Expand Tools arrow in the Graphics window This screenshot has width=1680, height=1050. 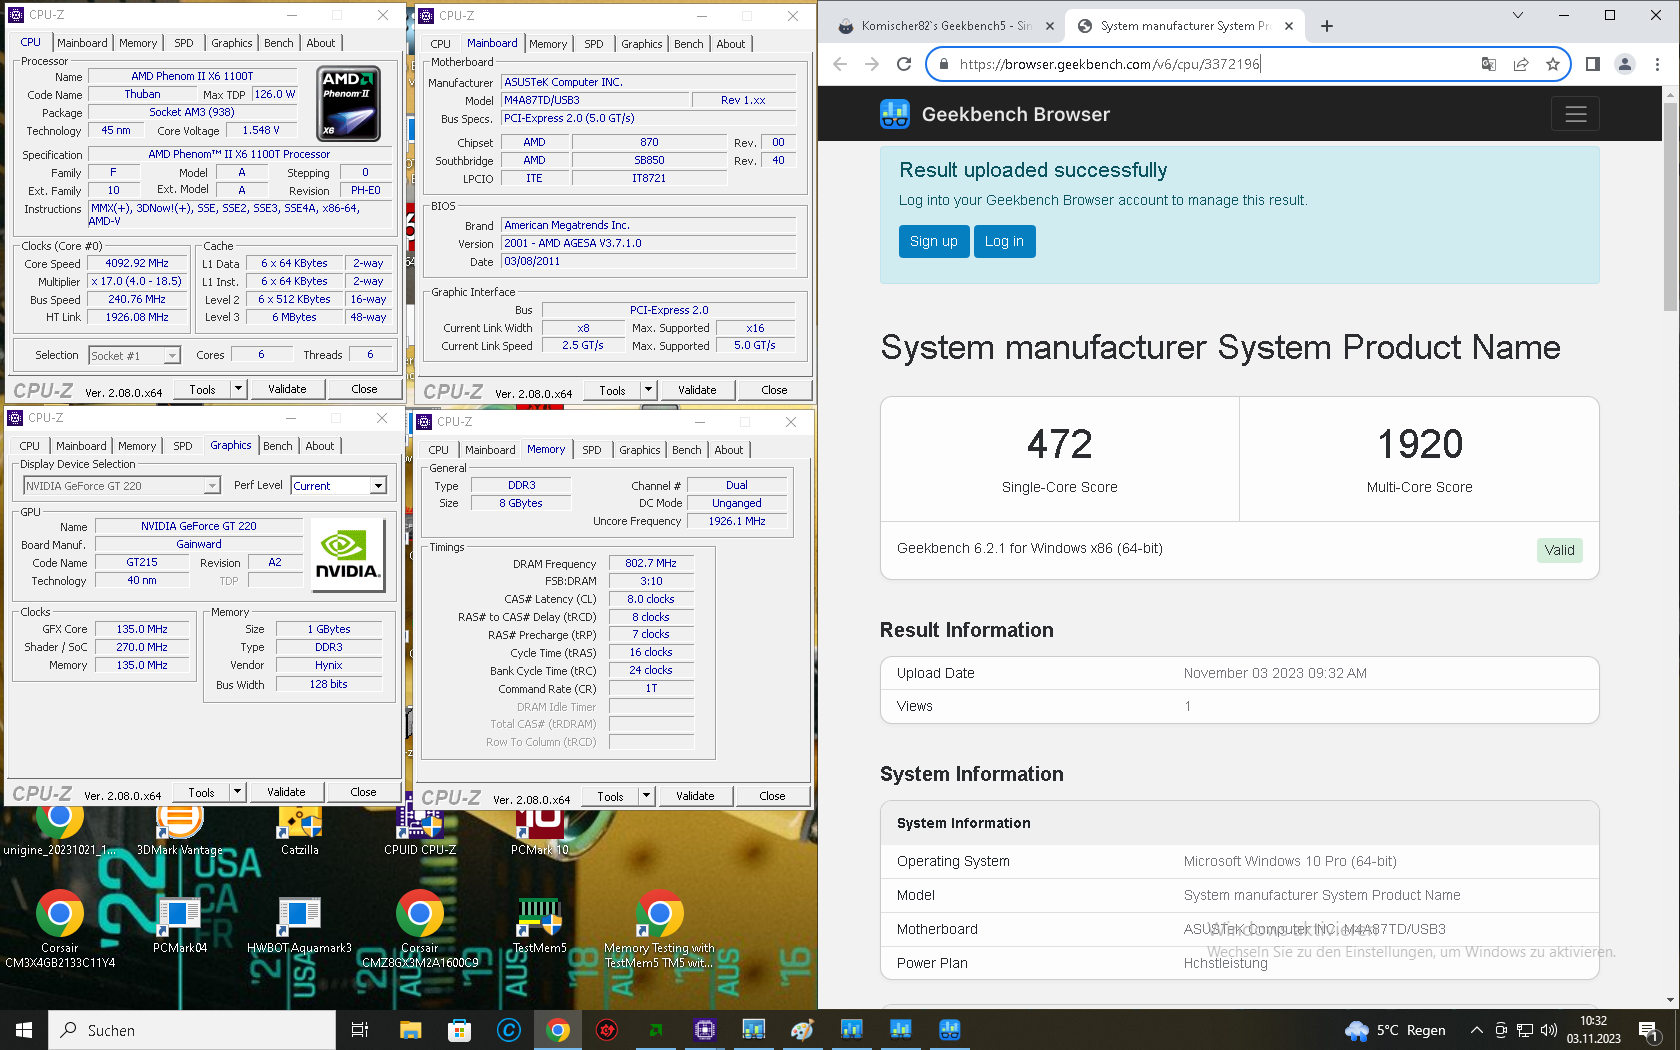pyautogui.click(x=237, y=792)
